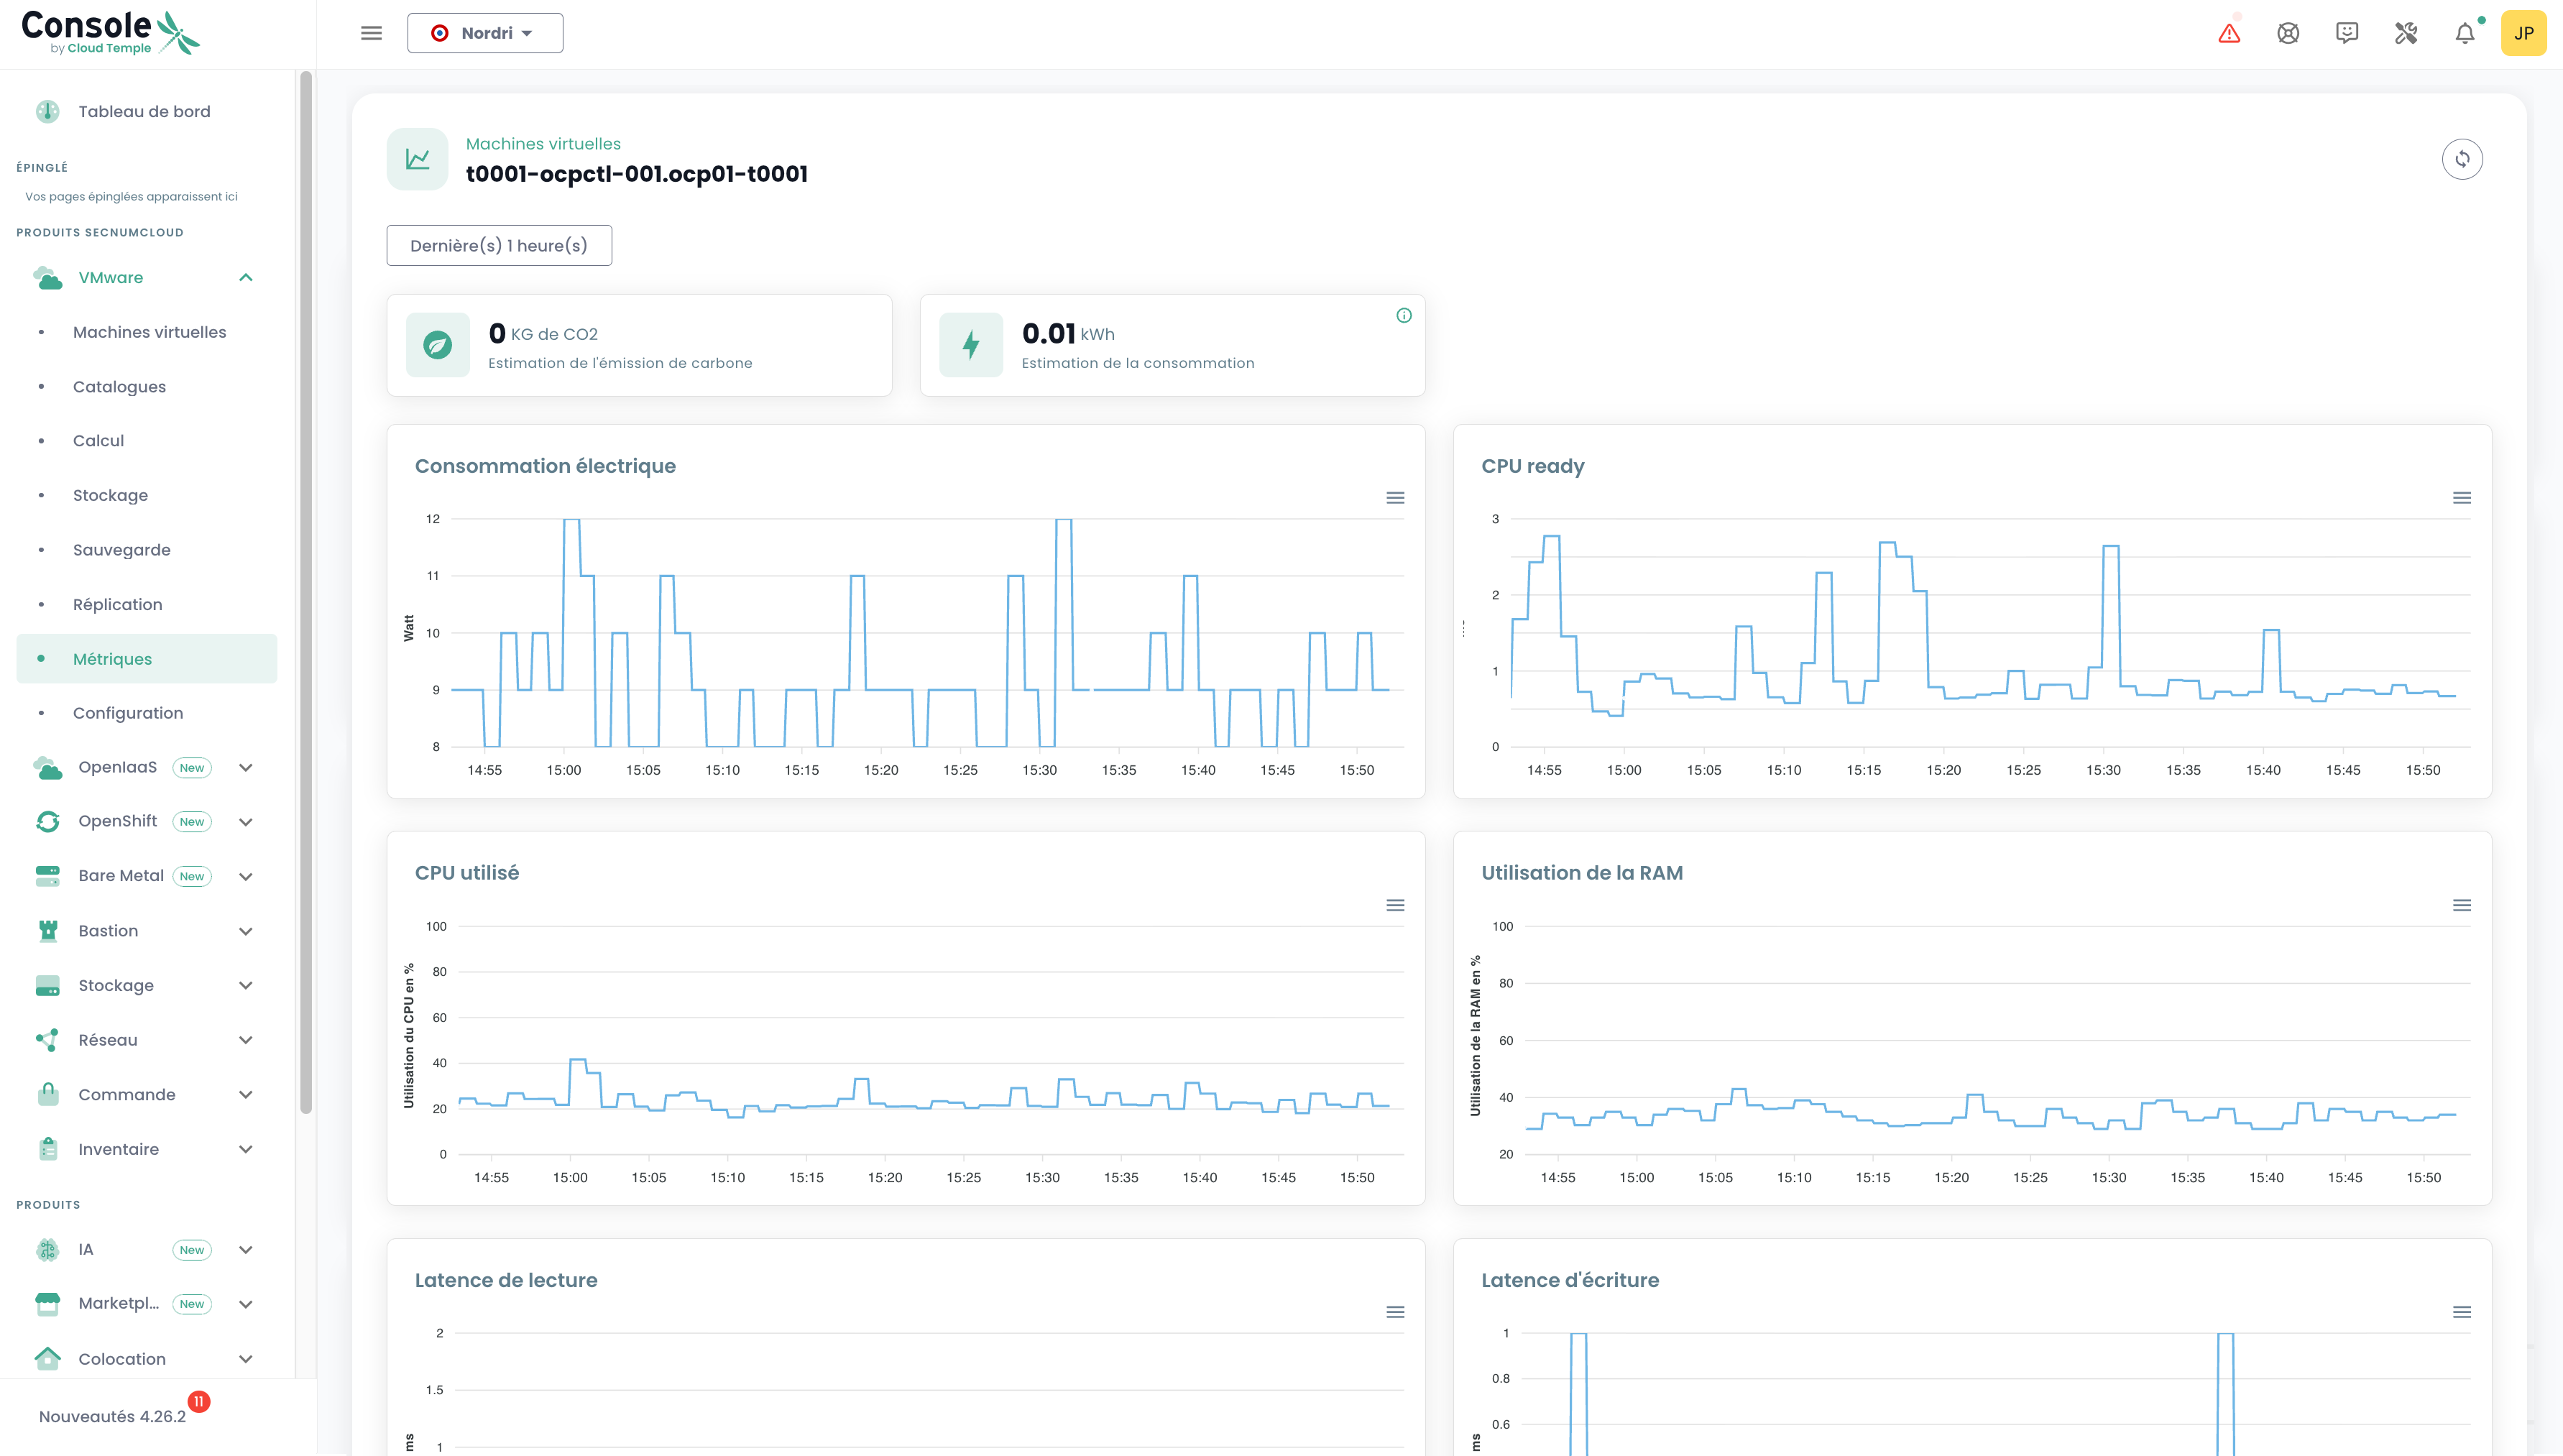Screen dimensions: 2563x1456
Task: Open Consommation électrique chart menu icon
Action: pos(1395,498)
